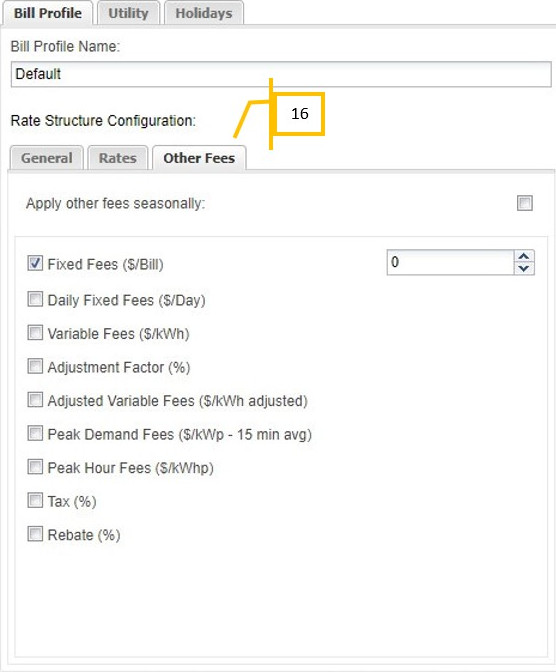Enable the Rebate (%) checkbox
Screen dimensions: 556x672
(x=35, y=534)
